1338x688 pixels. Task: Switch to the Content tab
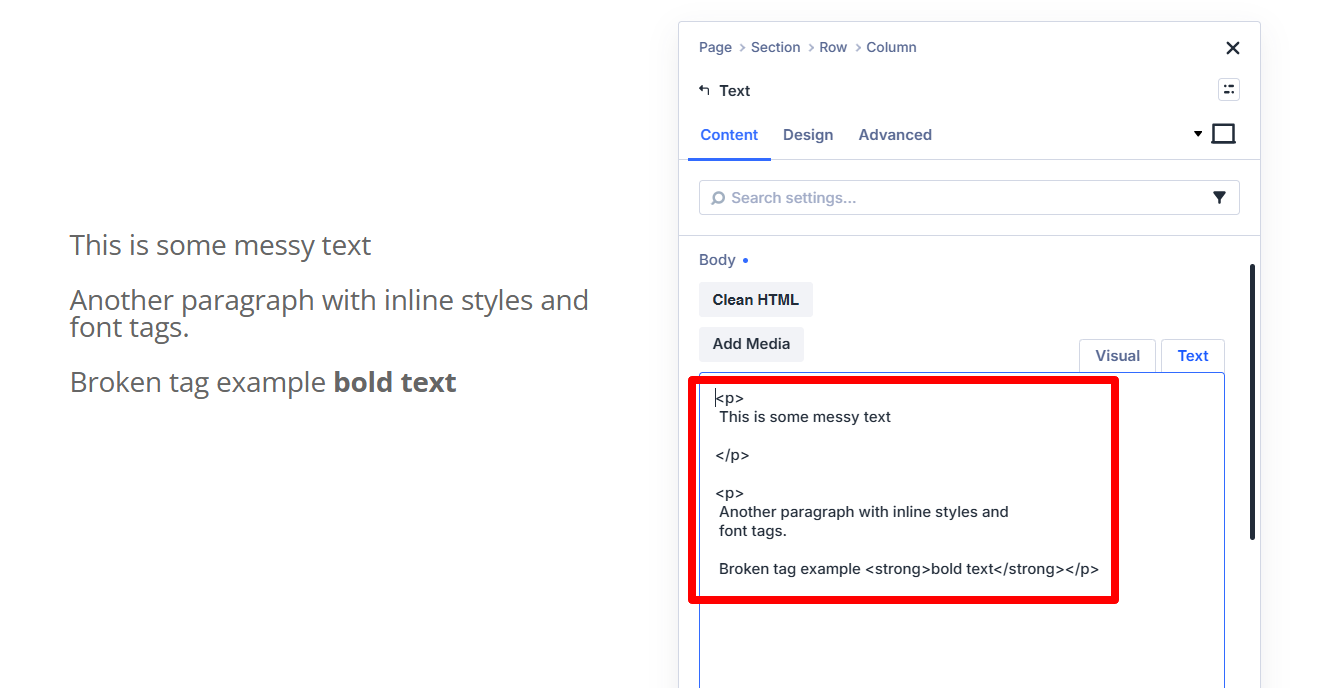[729, 135]
